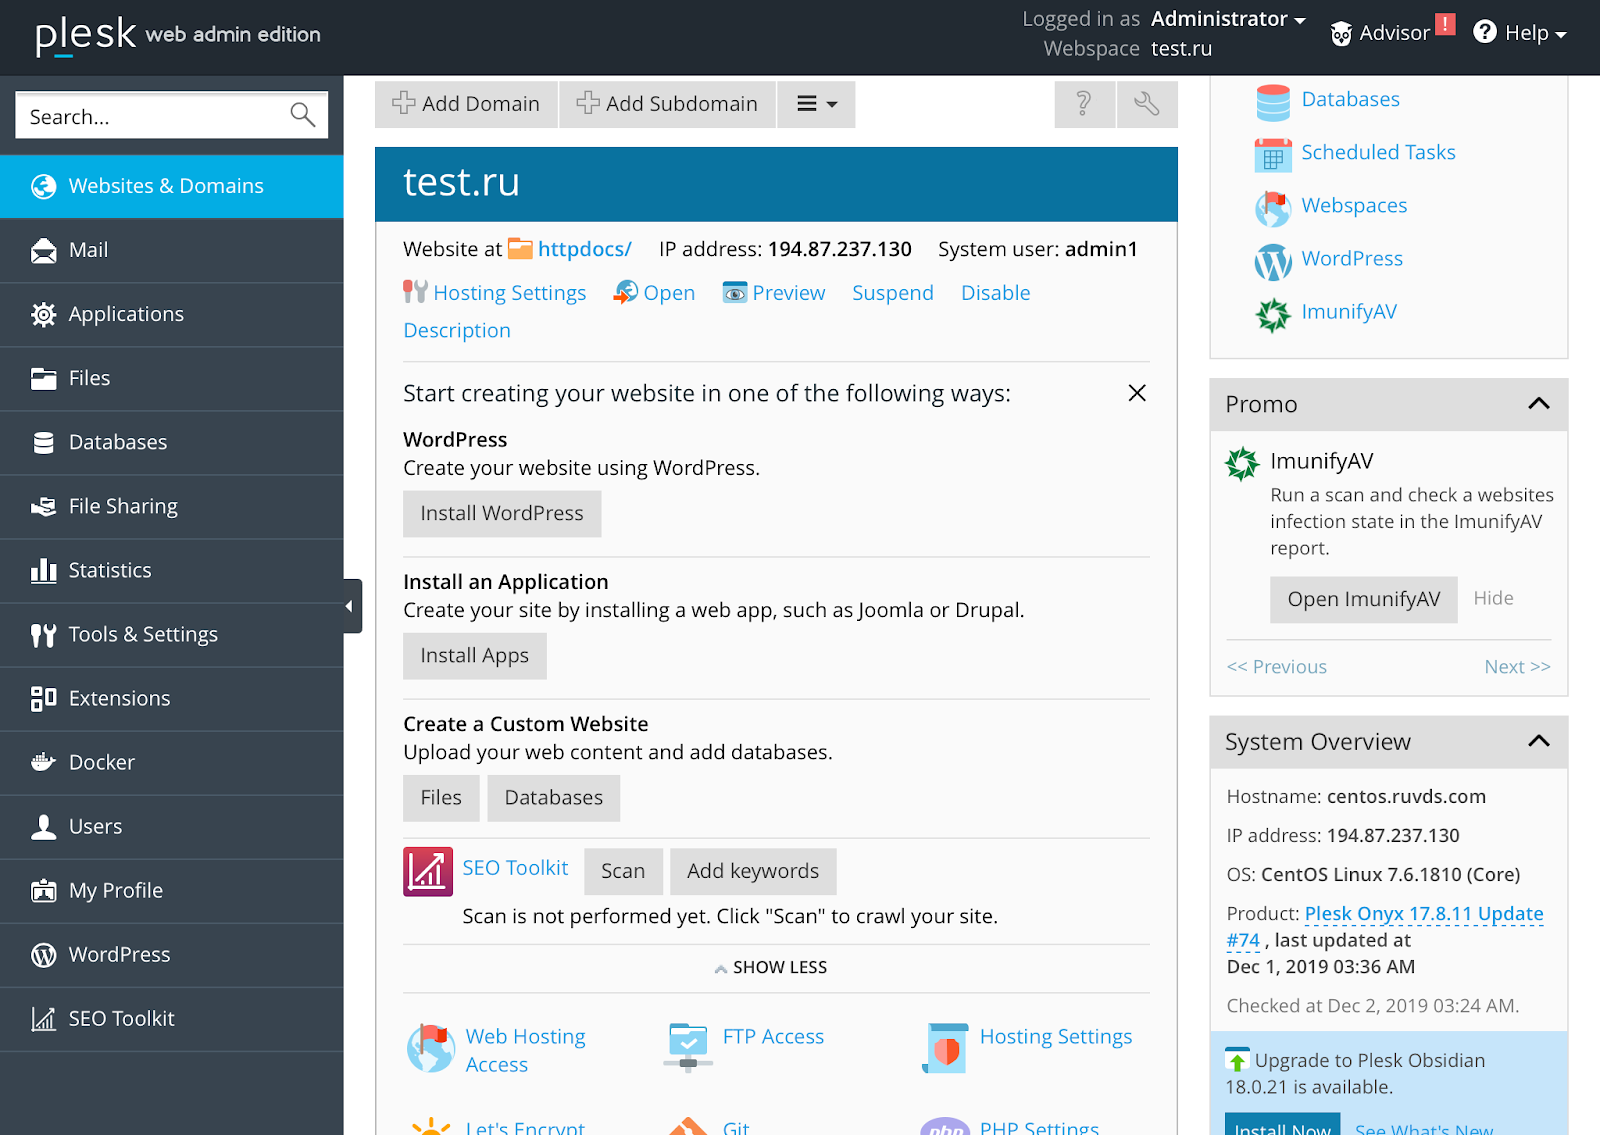Open Docker in the sidebar menu
This screenshot has width=1600, height=1135.
coord(101,762)
